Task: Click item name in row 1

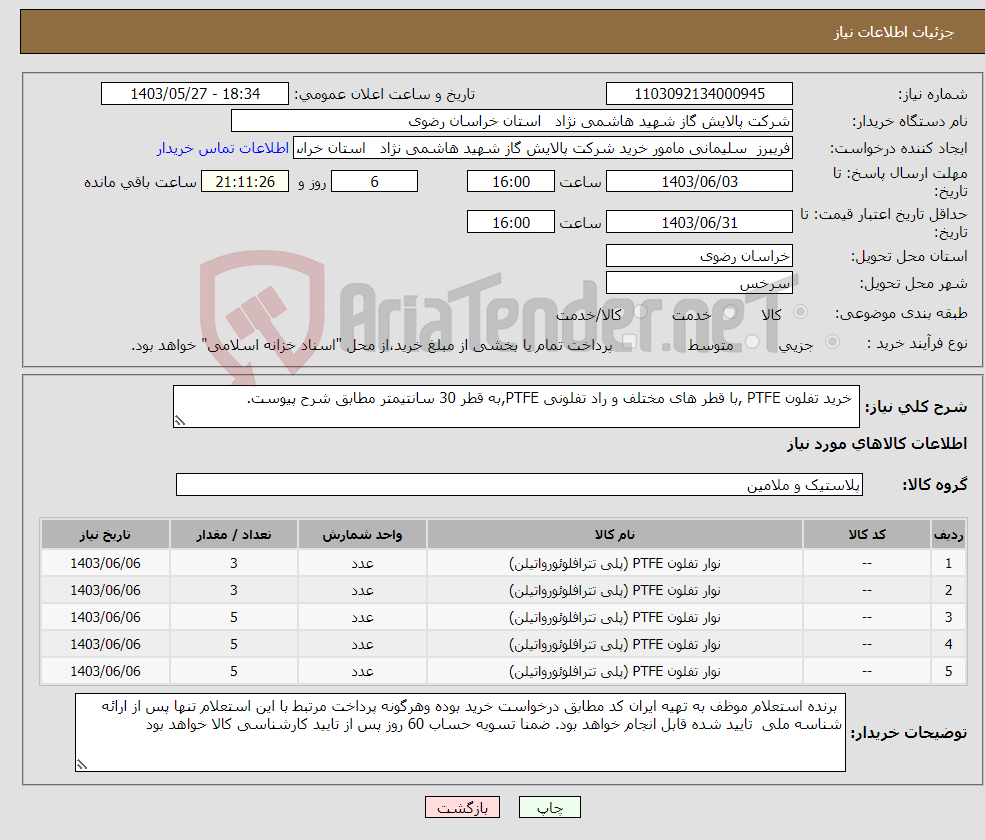Action: (614, 564)
